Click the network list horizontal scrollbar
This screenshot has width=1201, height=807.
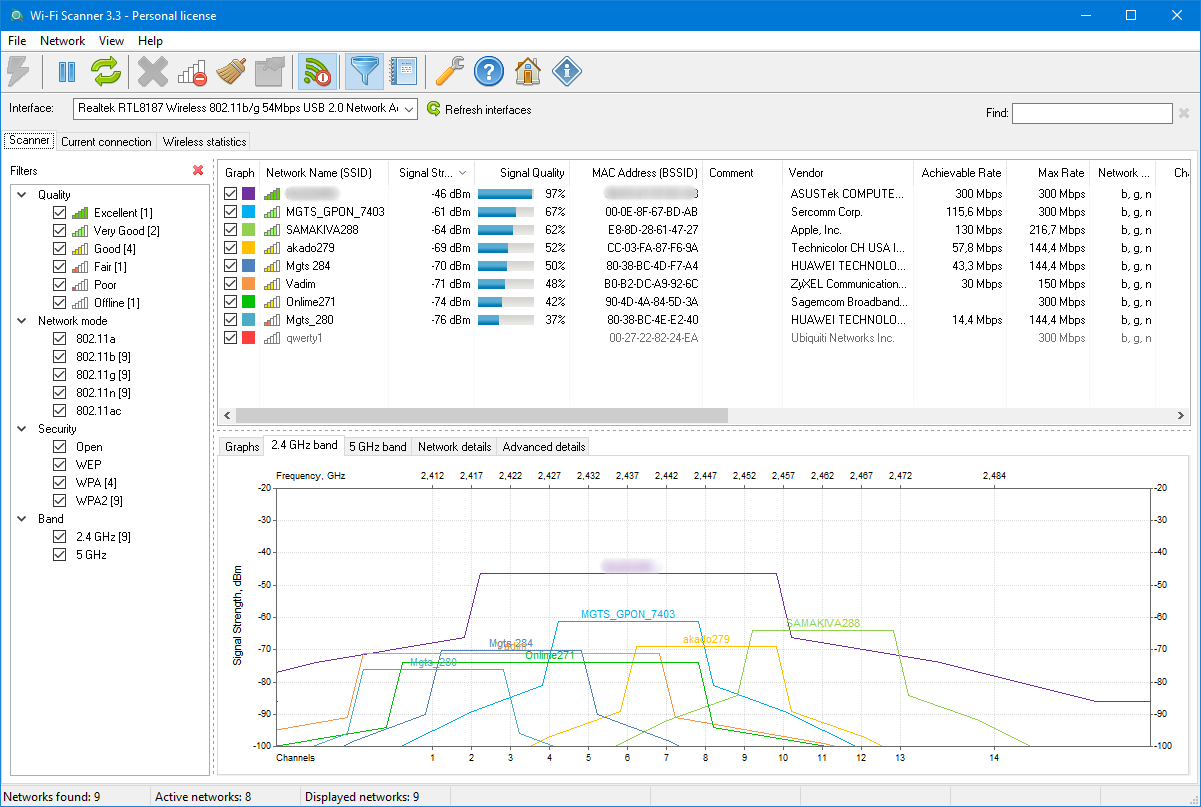coord(482,415)
